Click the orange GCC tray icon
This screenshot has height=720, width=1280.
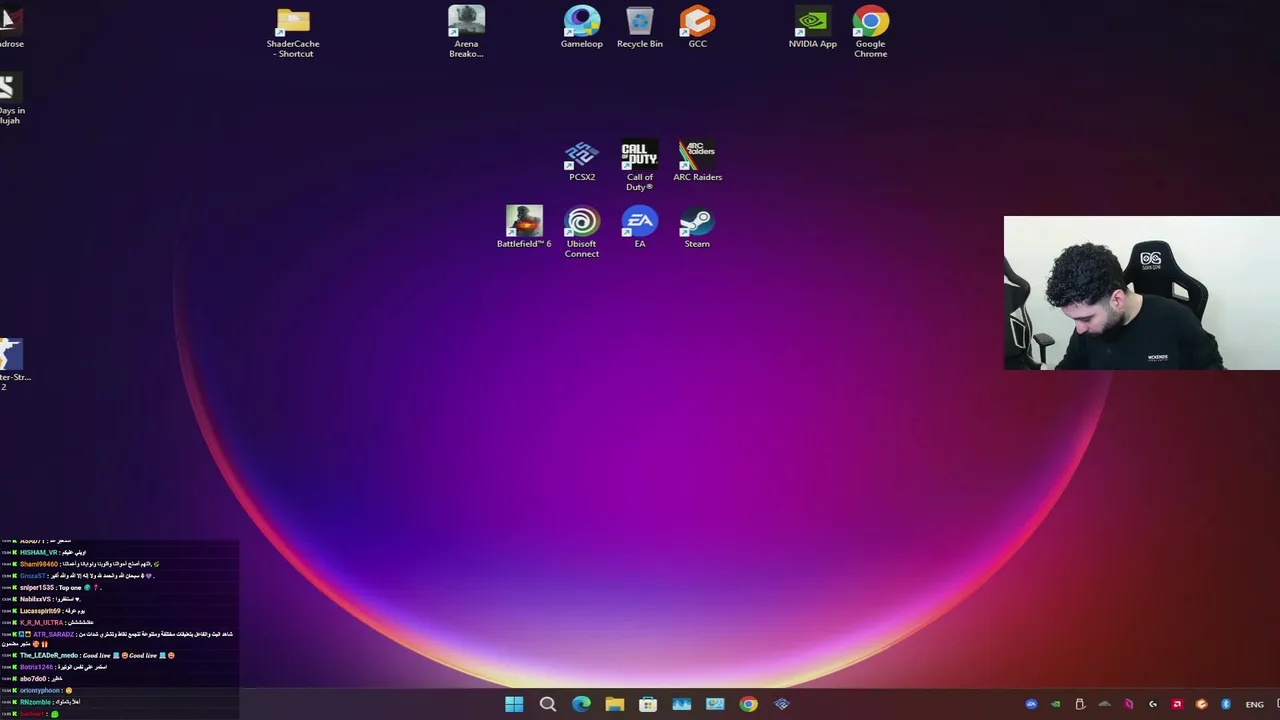tap(1202, 704)
